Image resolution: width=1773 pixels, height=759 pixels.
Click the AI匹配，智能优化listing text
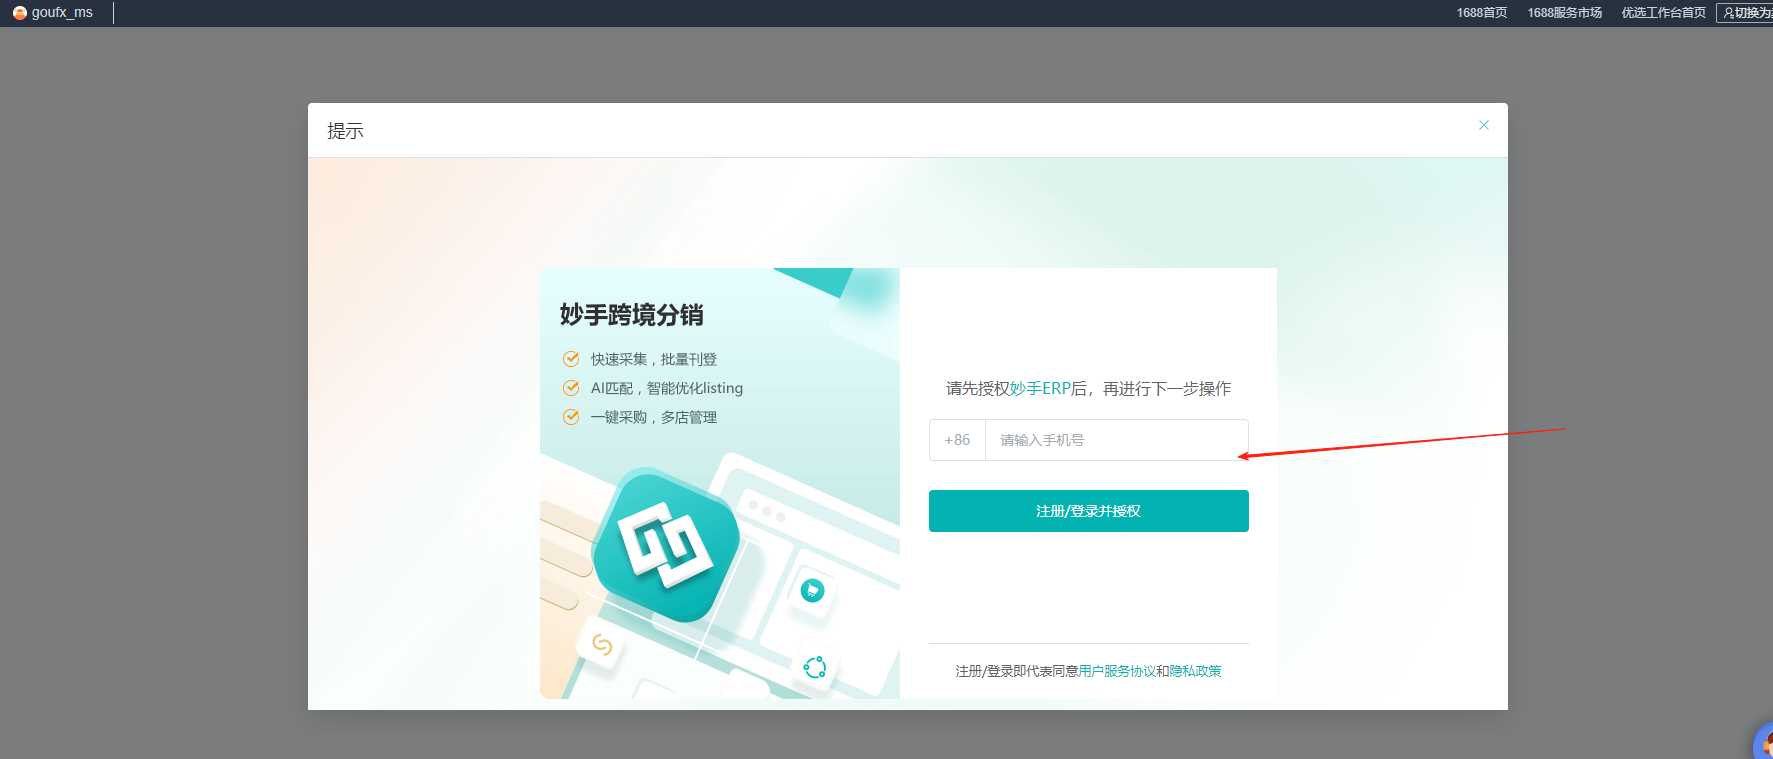(667, 388)
